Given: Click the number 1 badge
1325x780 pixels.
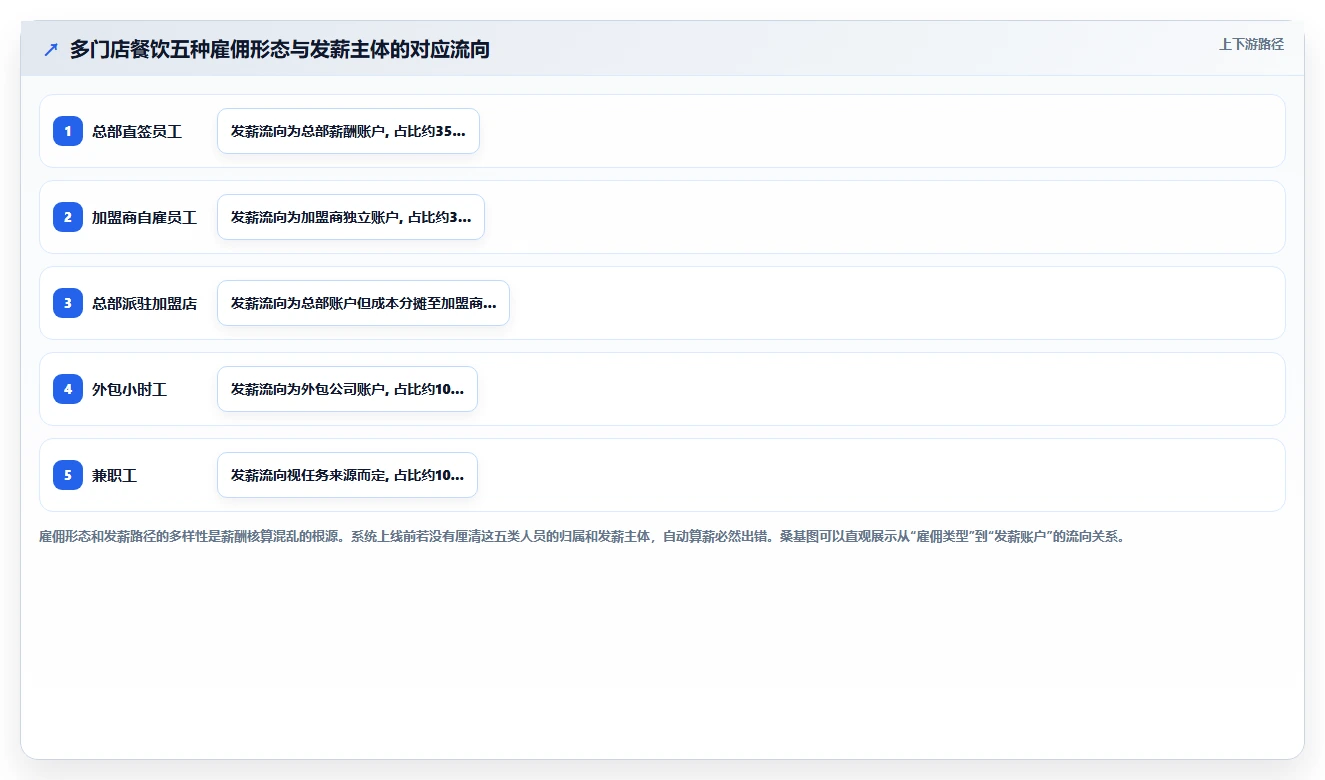Looking at the screenshot, I should point(68,131).
